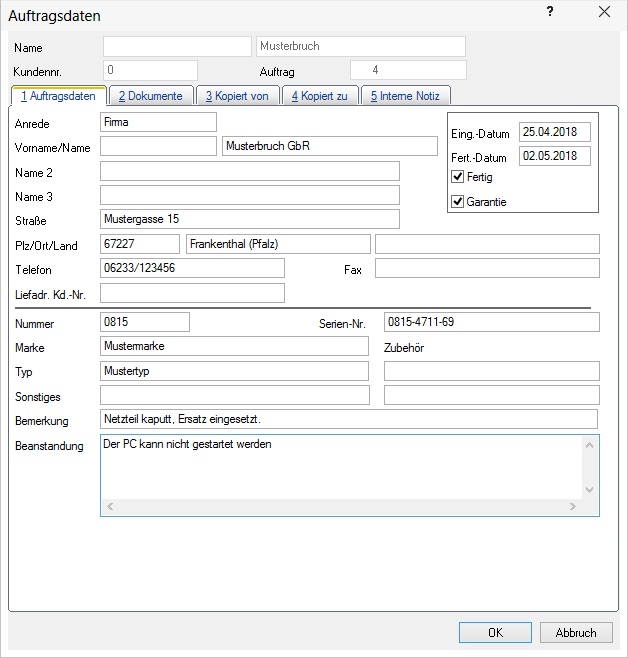Select the Serien-Nr. input field
This screenshot has height=658, width=628.
coord(491,322)
